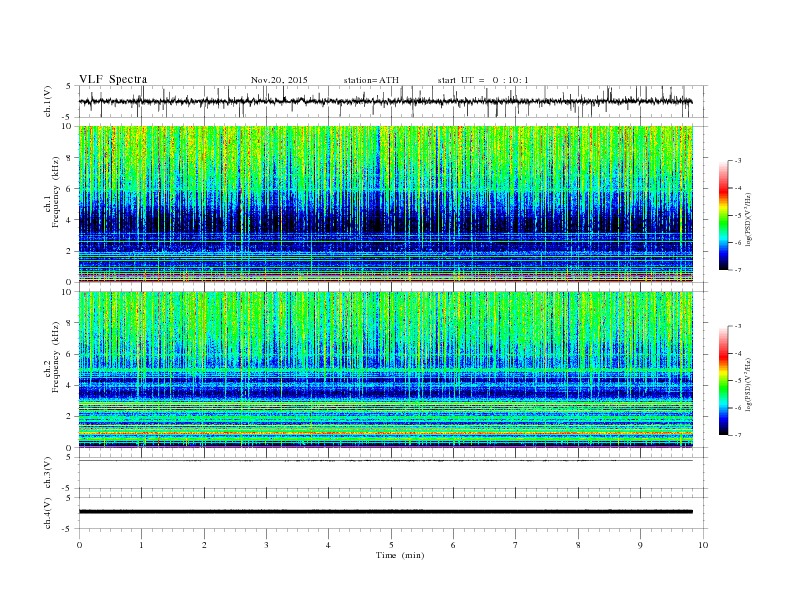Click the "-5" label on ch.1 color bar

pyautogui.click(x=738, y=216)
